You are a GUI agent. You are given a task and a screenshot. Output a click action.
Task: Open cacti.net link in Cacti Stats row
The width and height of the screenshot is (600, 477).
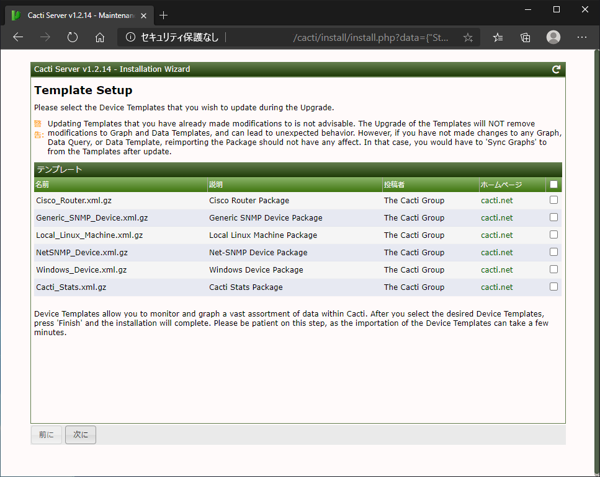coord(497,287)
